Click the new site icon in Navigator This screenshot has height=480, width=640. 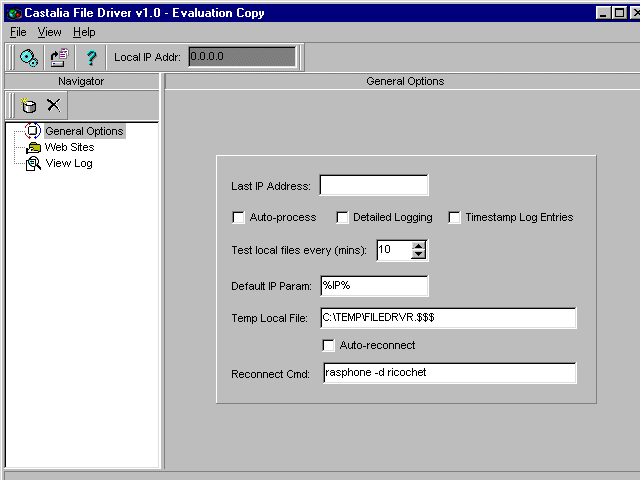(x=29, y=105)
